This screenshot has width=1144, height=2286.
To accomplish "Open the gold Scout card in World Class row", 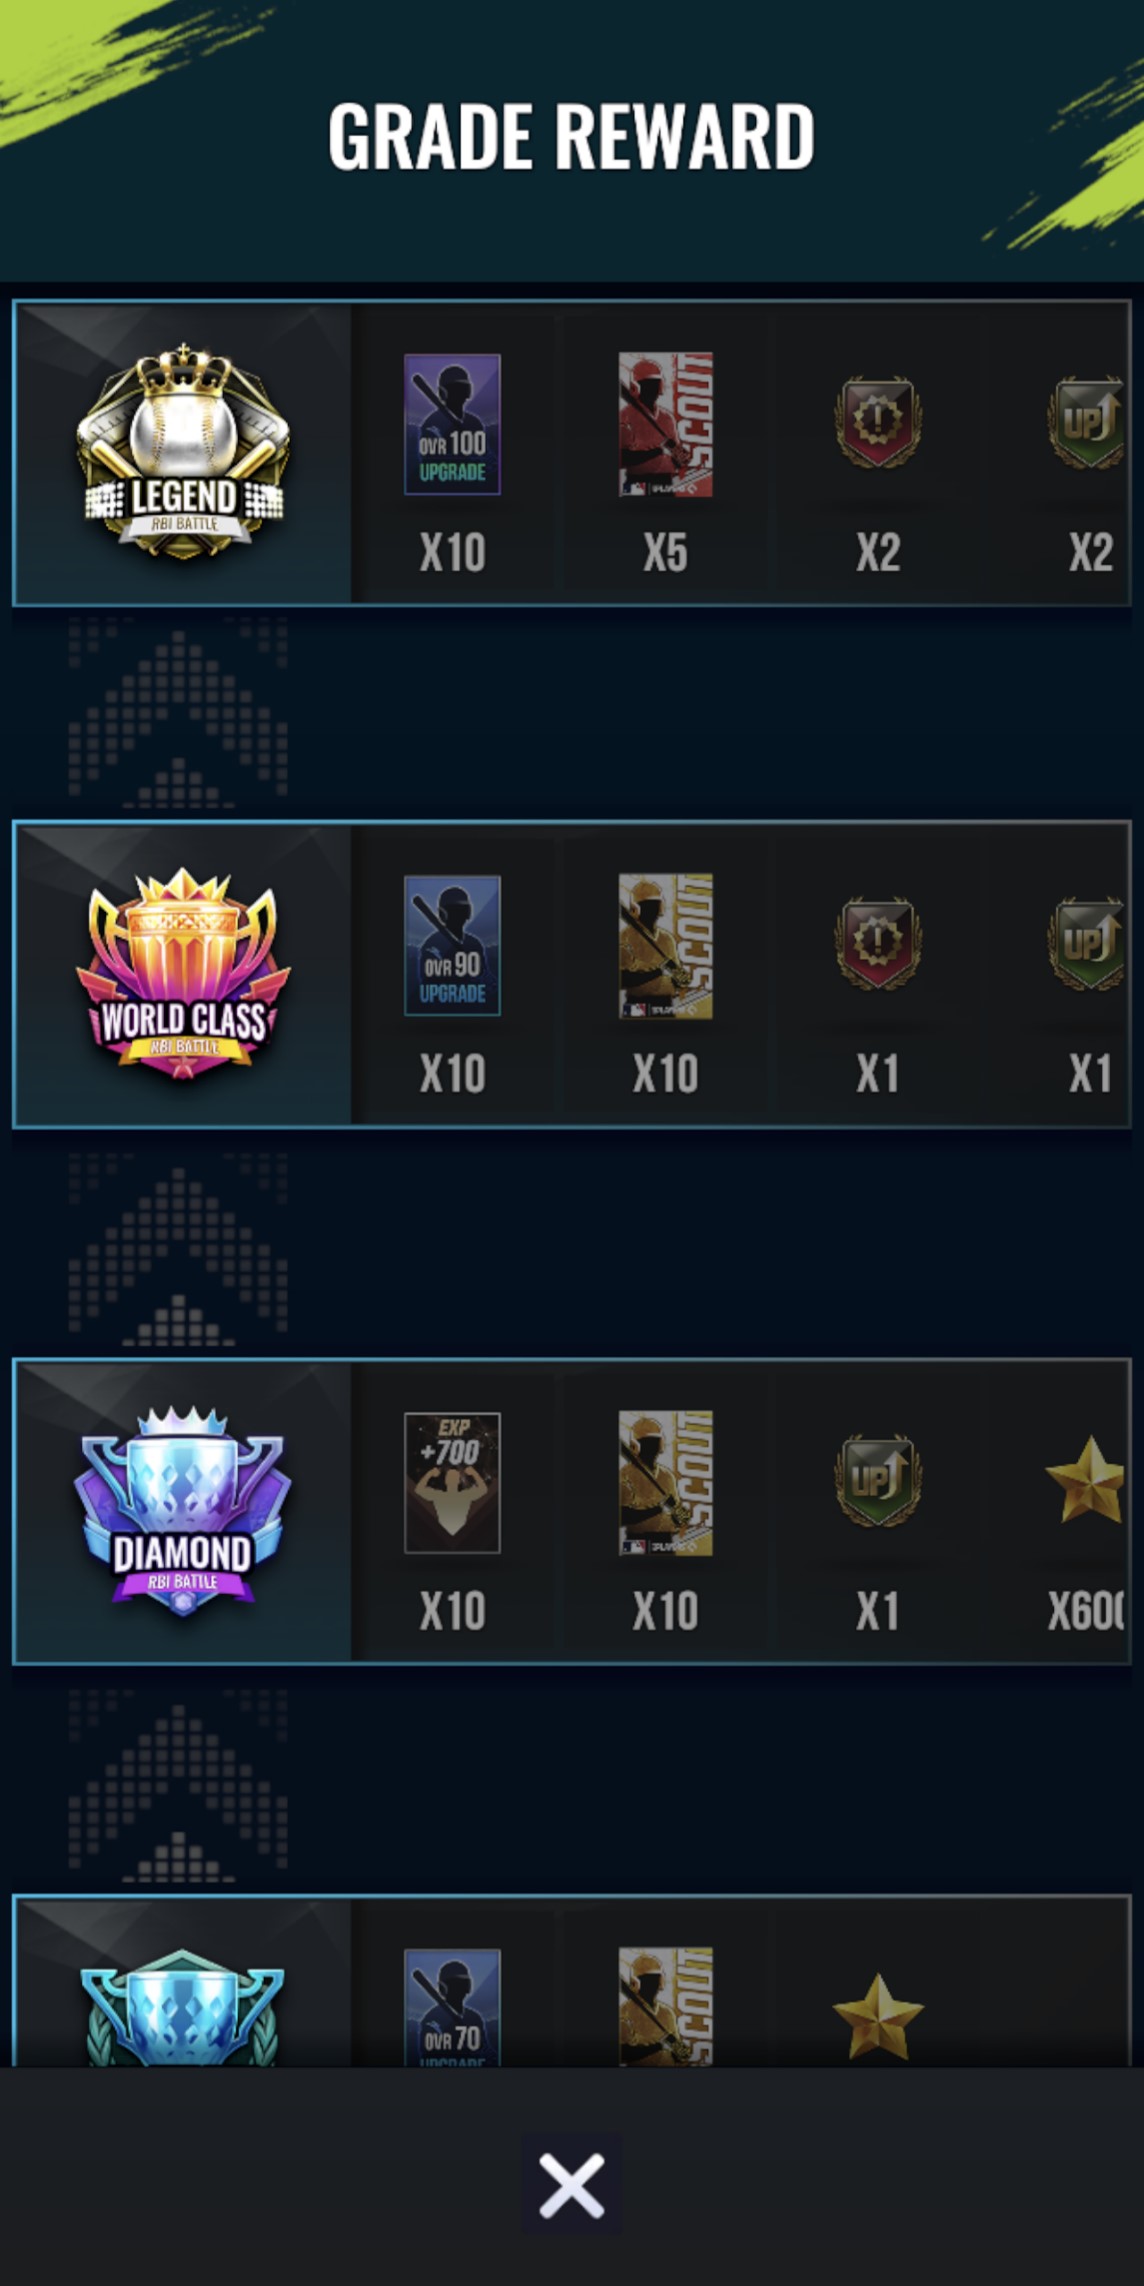I will click(665, 946).
